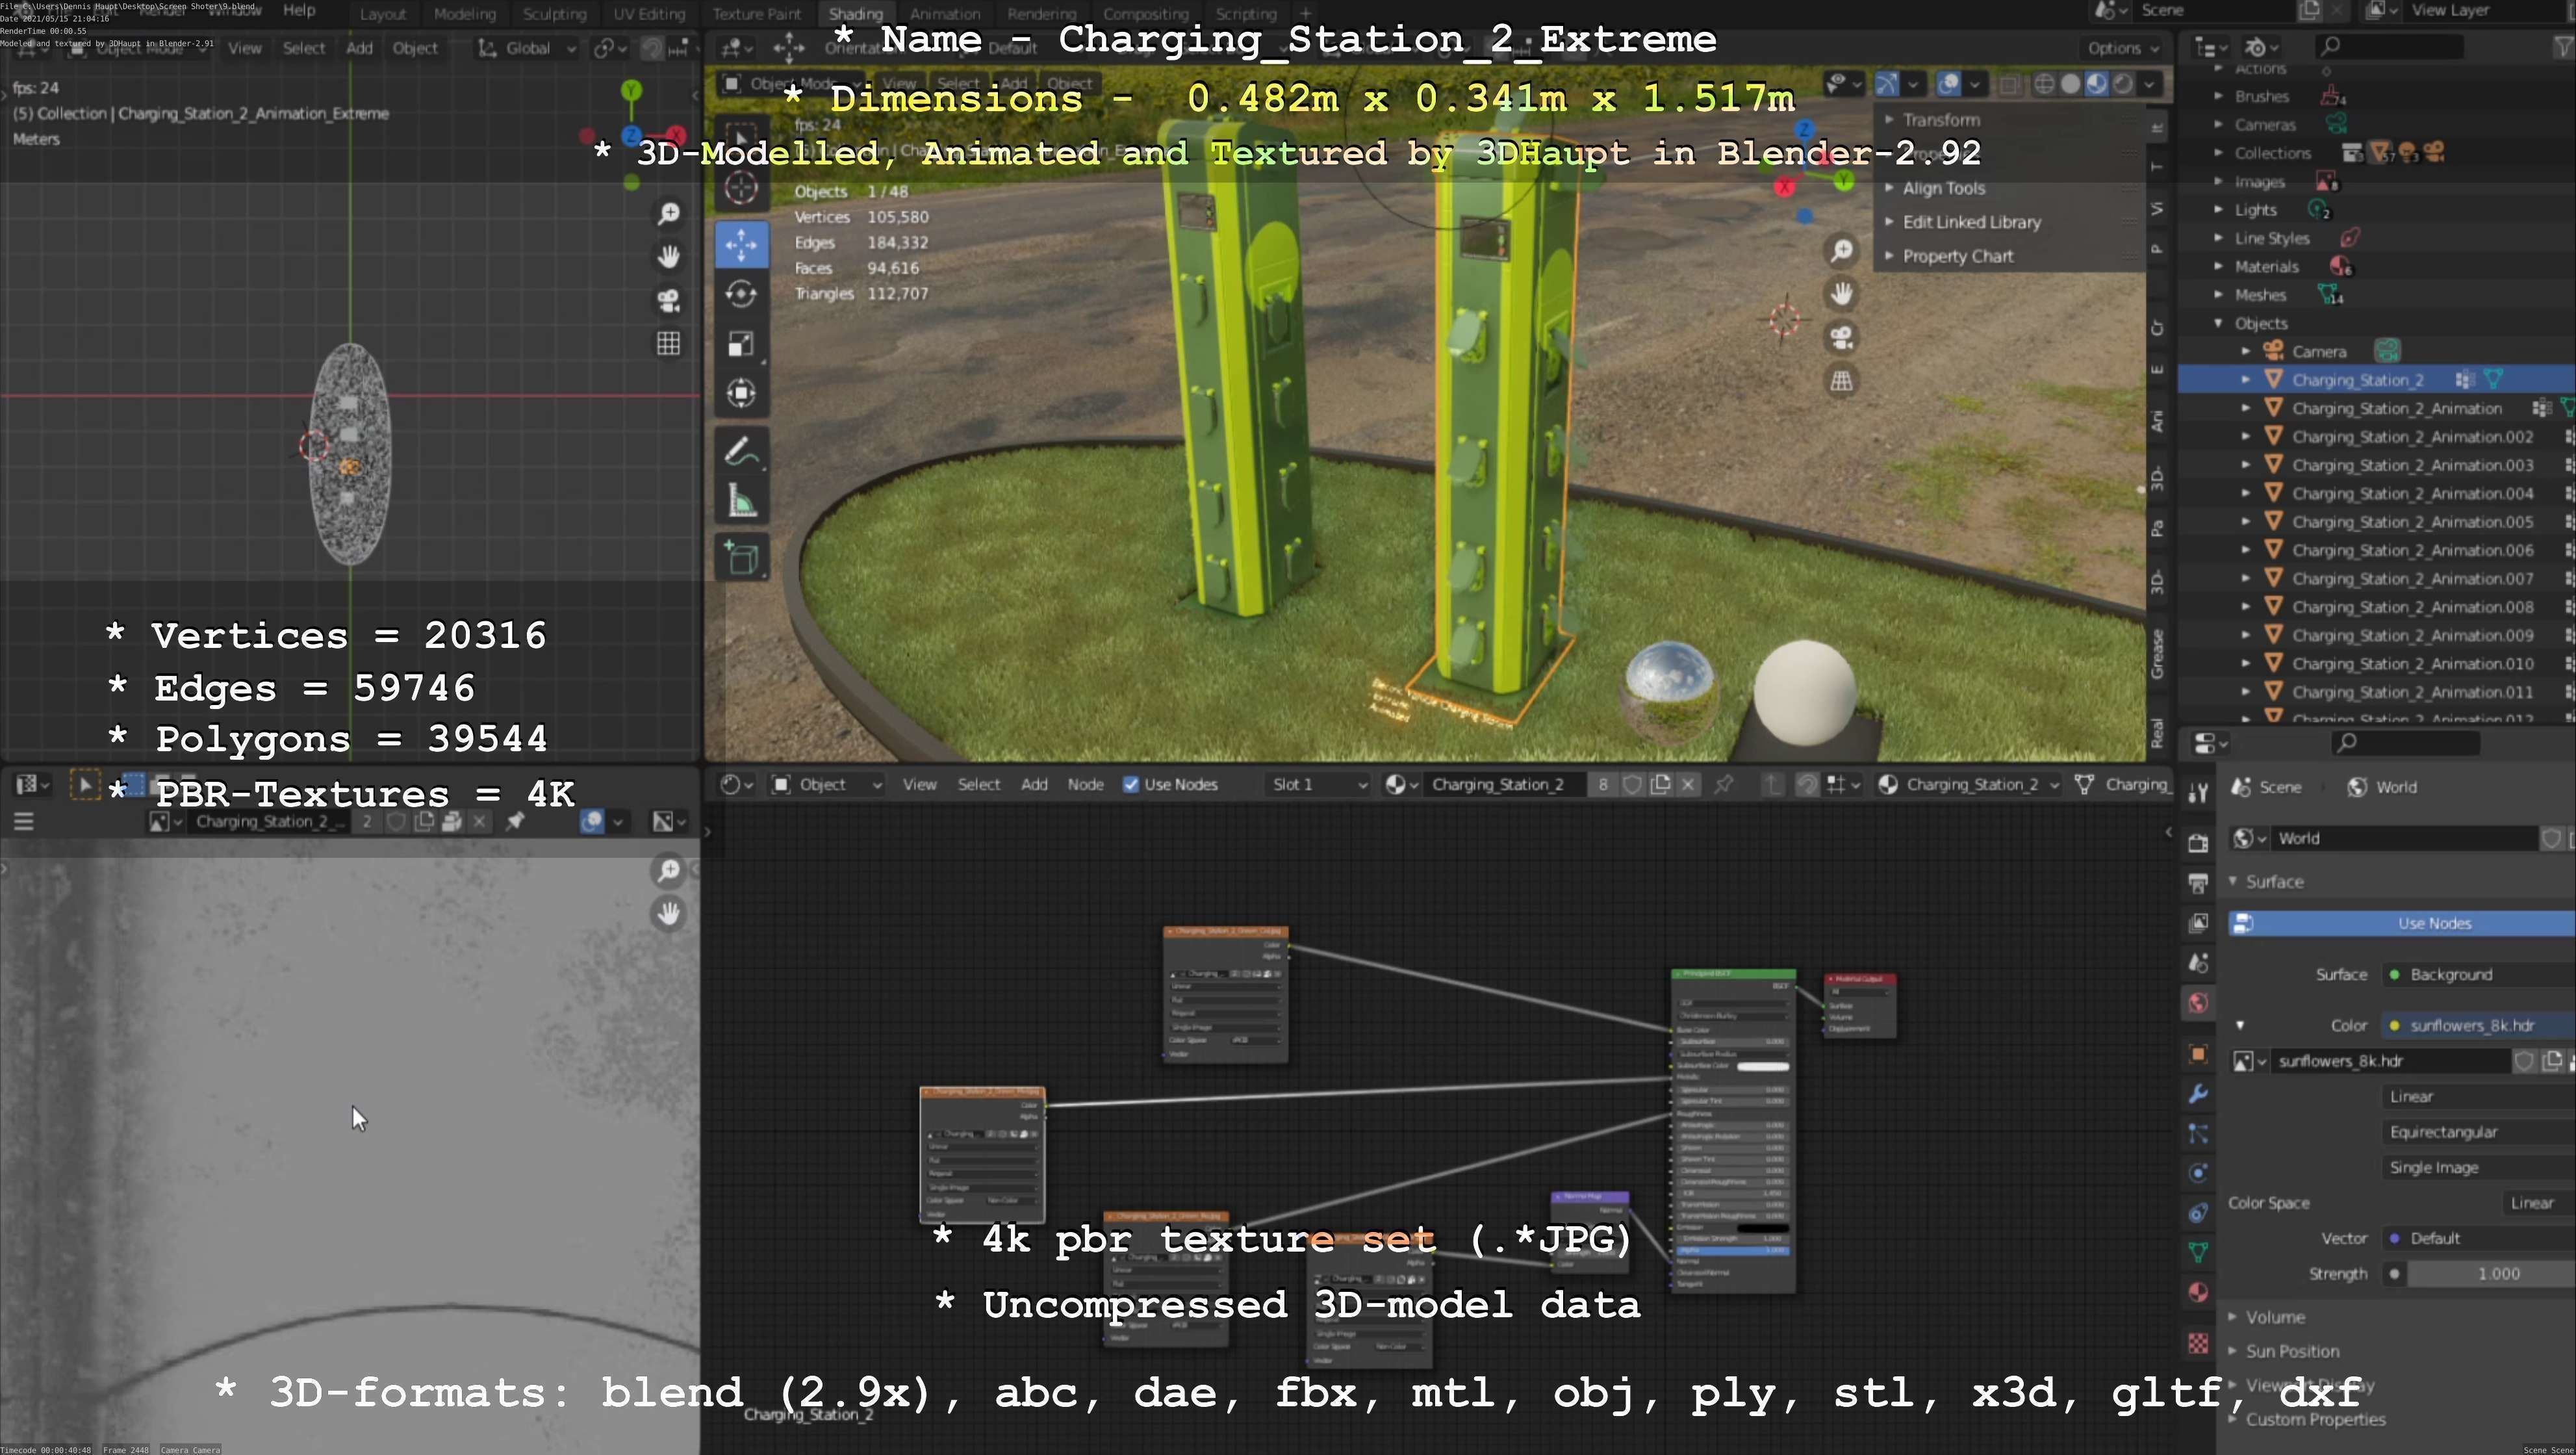Open the UV Editing workspace tab

(649, 14)
